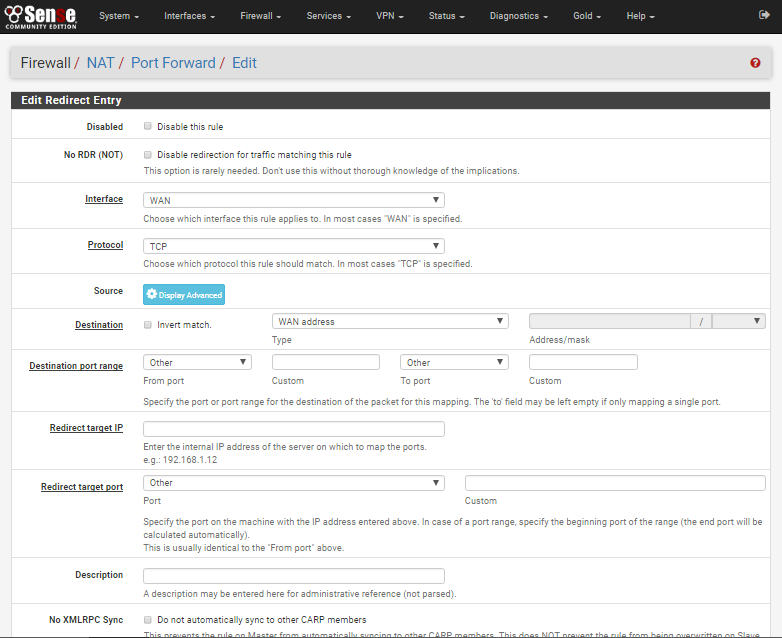The width and height of the screenshot is (782, 638).
Task: Expand the Protocol TCP dropdown
Action: coord(294,246)
